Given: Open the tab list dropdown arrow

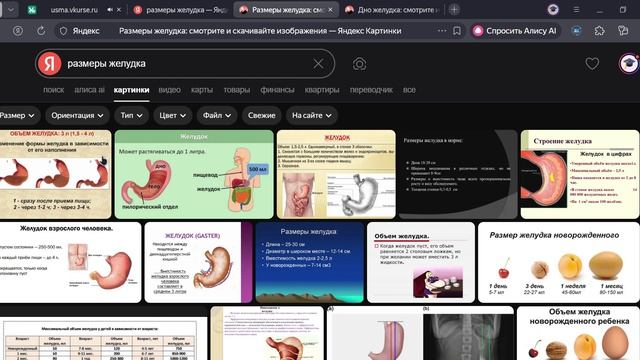Looking at the screenshot, I should 11,10.
